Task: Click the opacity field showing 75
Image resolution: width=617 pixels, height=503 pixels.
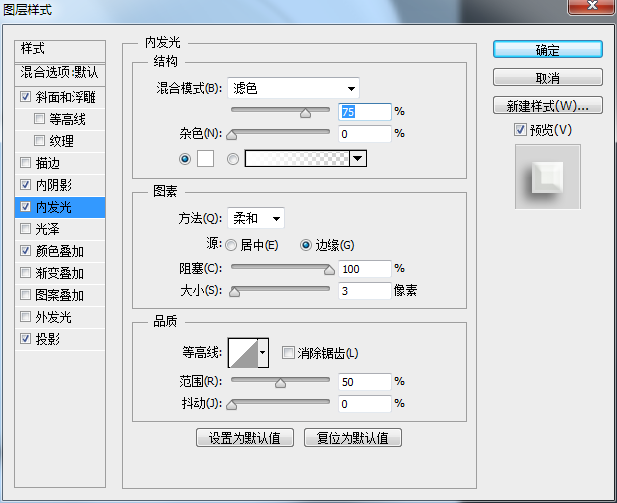Action: pyautogui.click(x=365, y=112)
